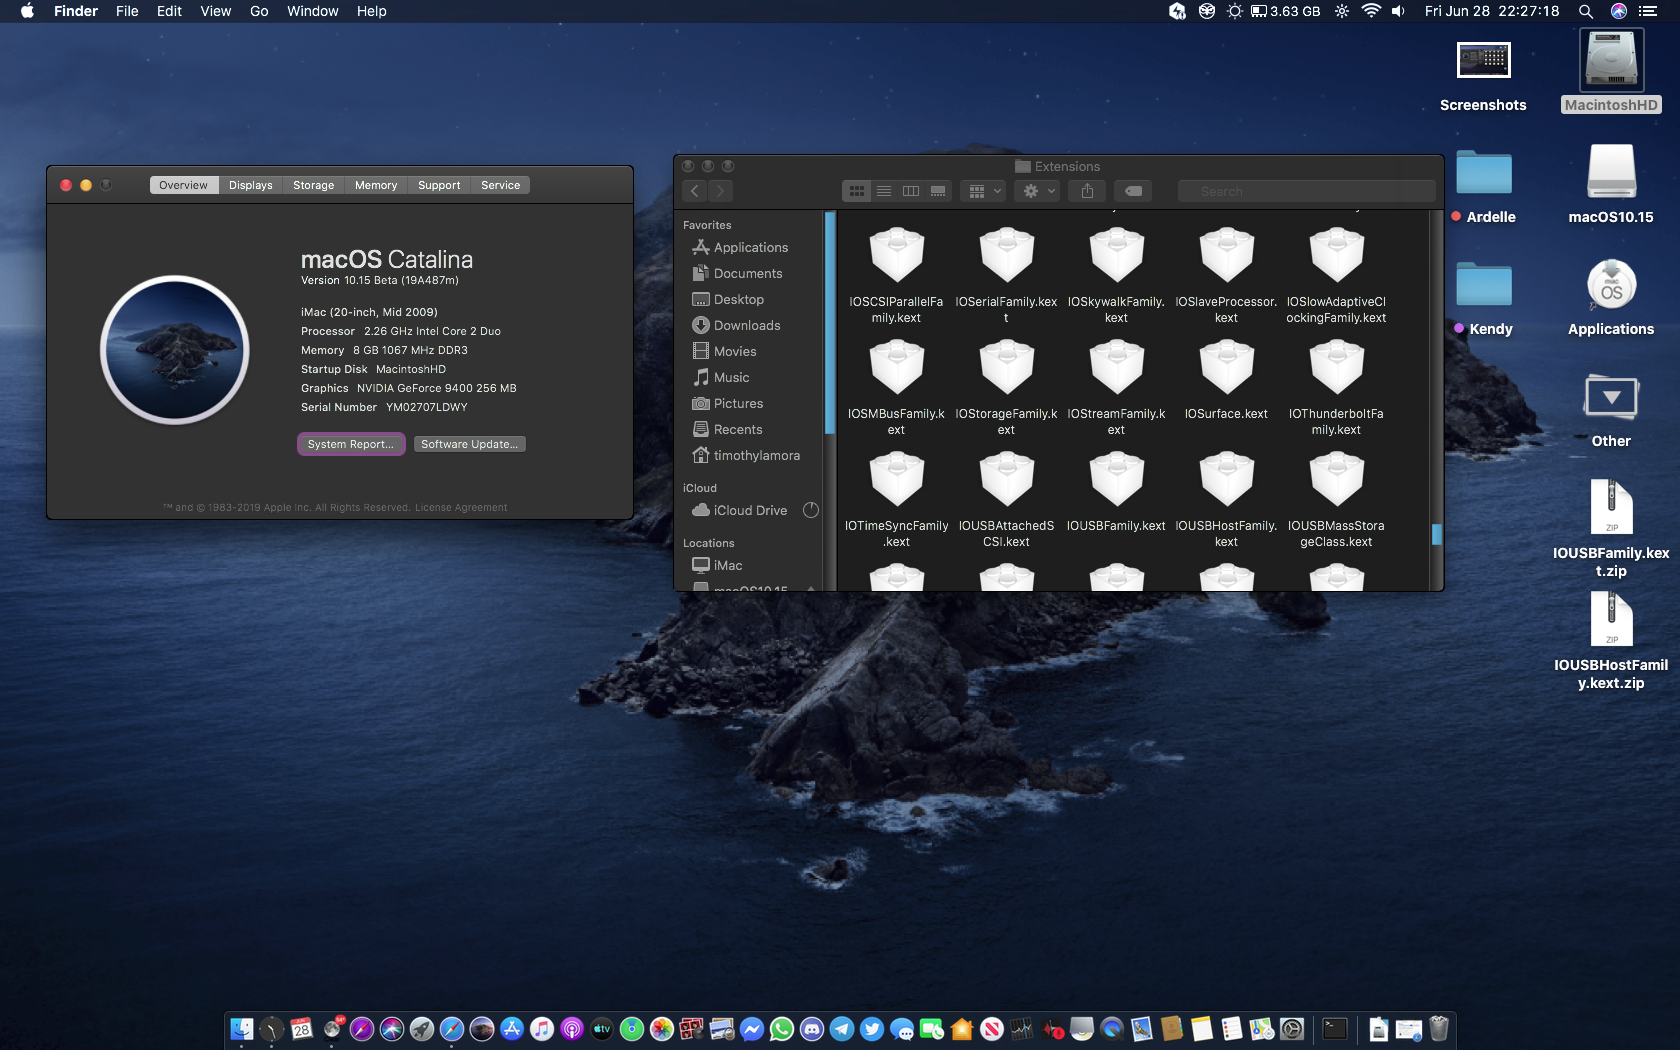This screenshot has height=1050, width=1680.
Task: Select IOStorageFamily.kext file
Action: click(x=1006, y=387)
